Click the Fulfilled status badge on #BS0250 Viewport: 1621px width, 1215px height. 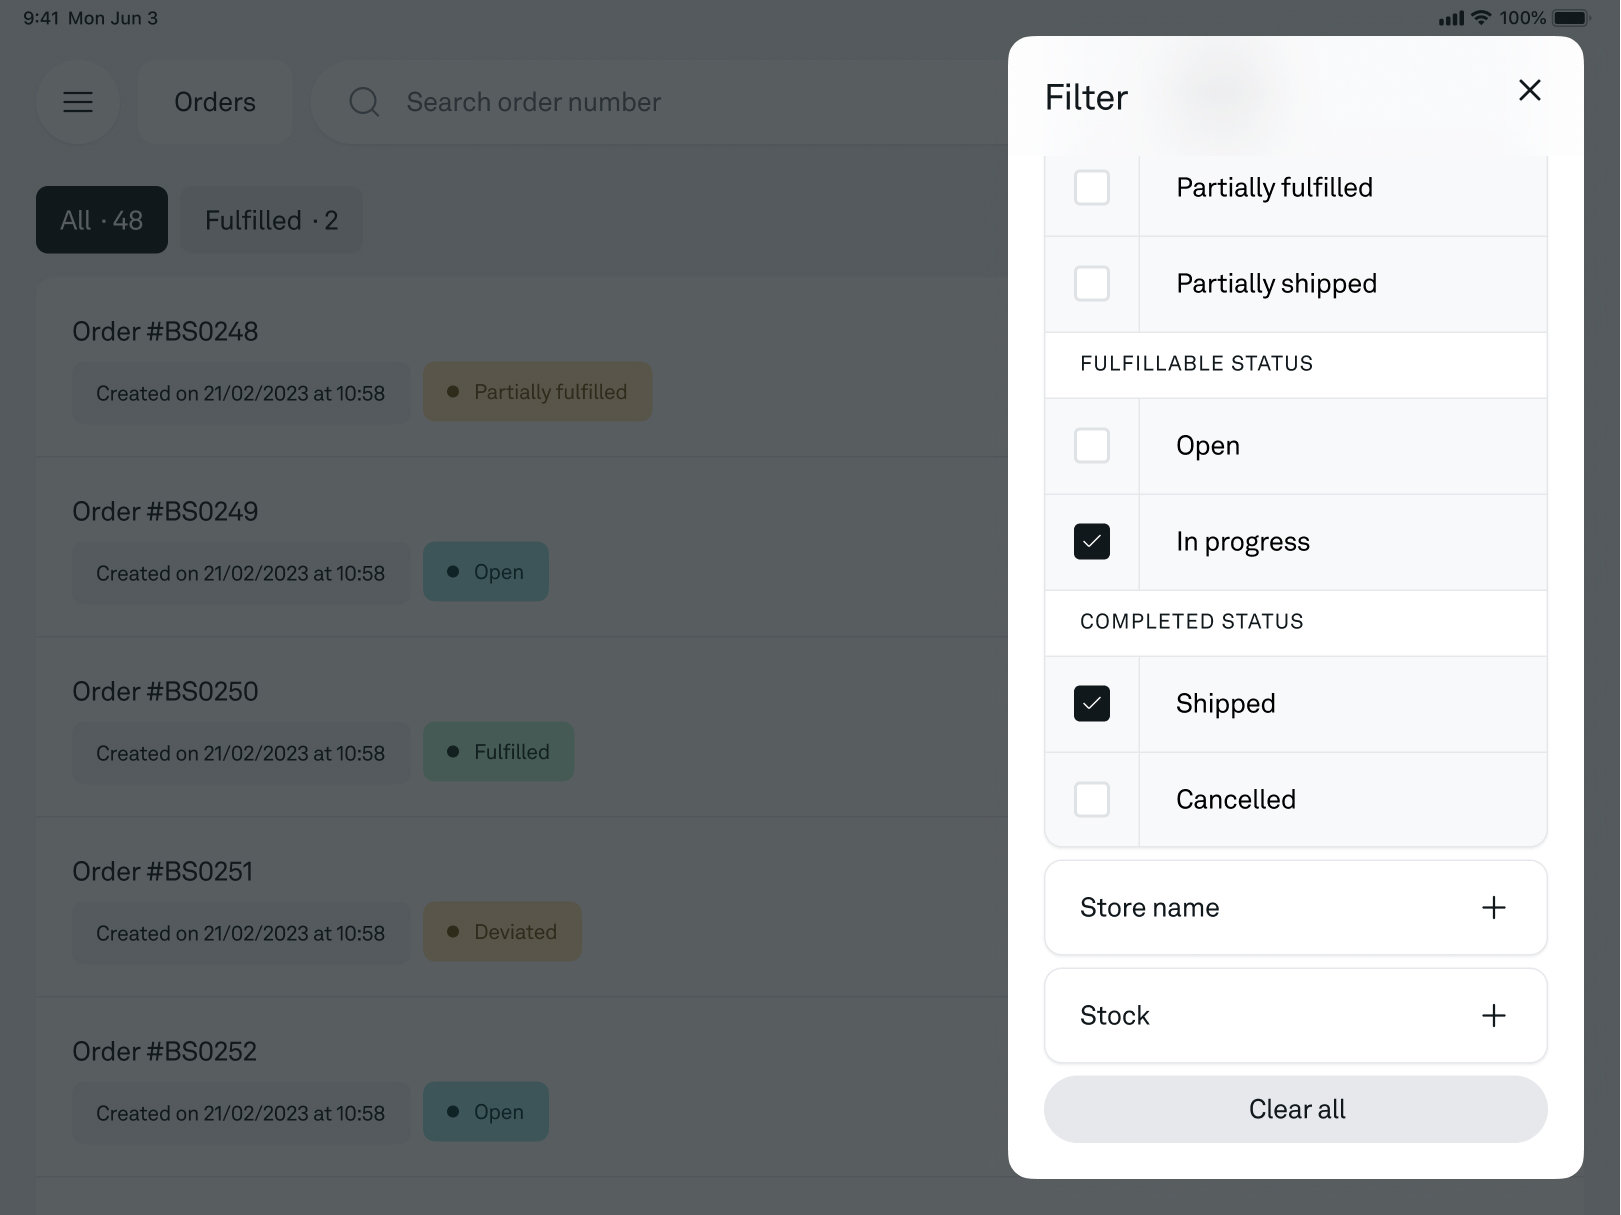coord(499,752)
